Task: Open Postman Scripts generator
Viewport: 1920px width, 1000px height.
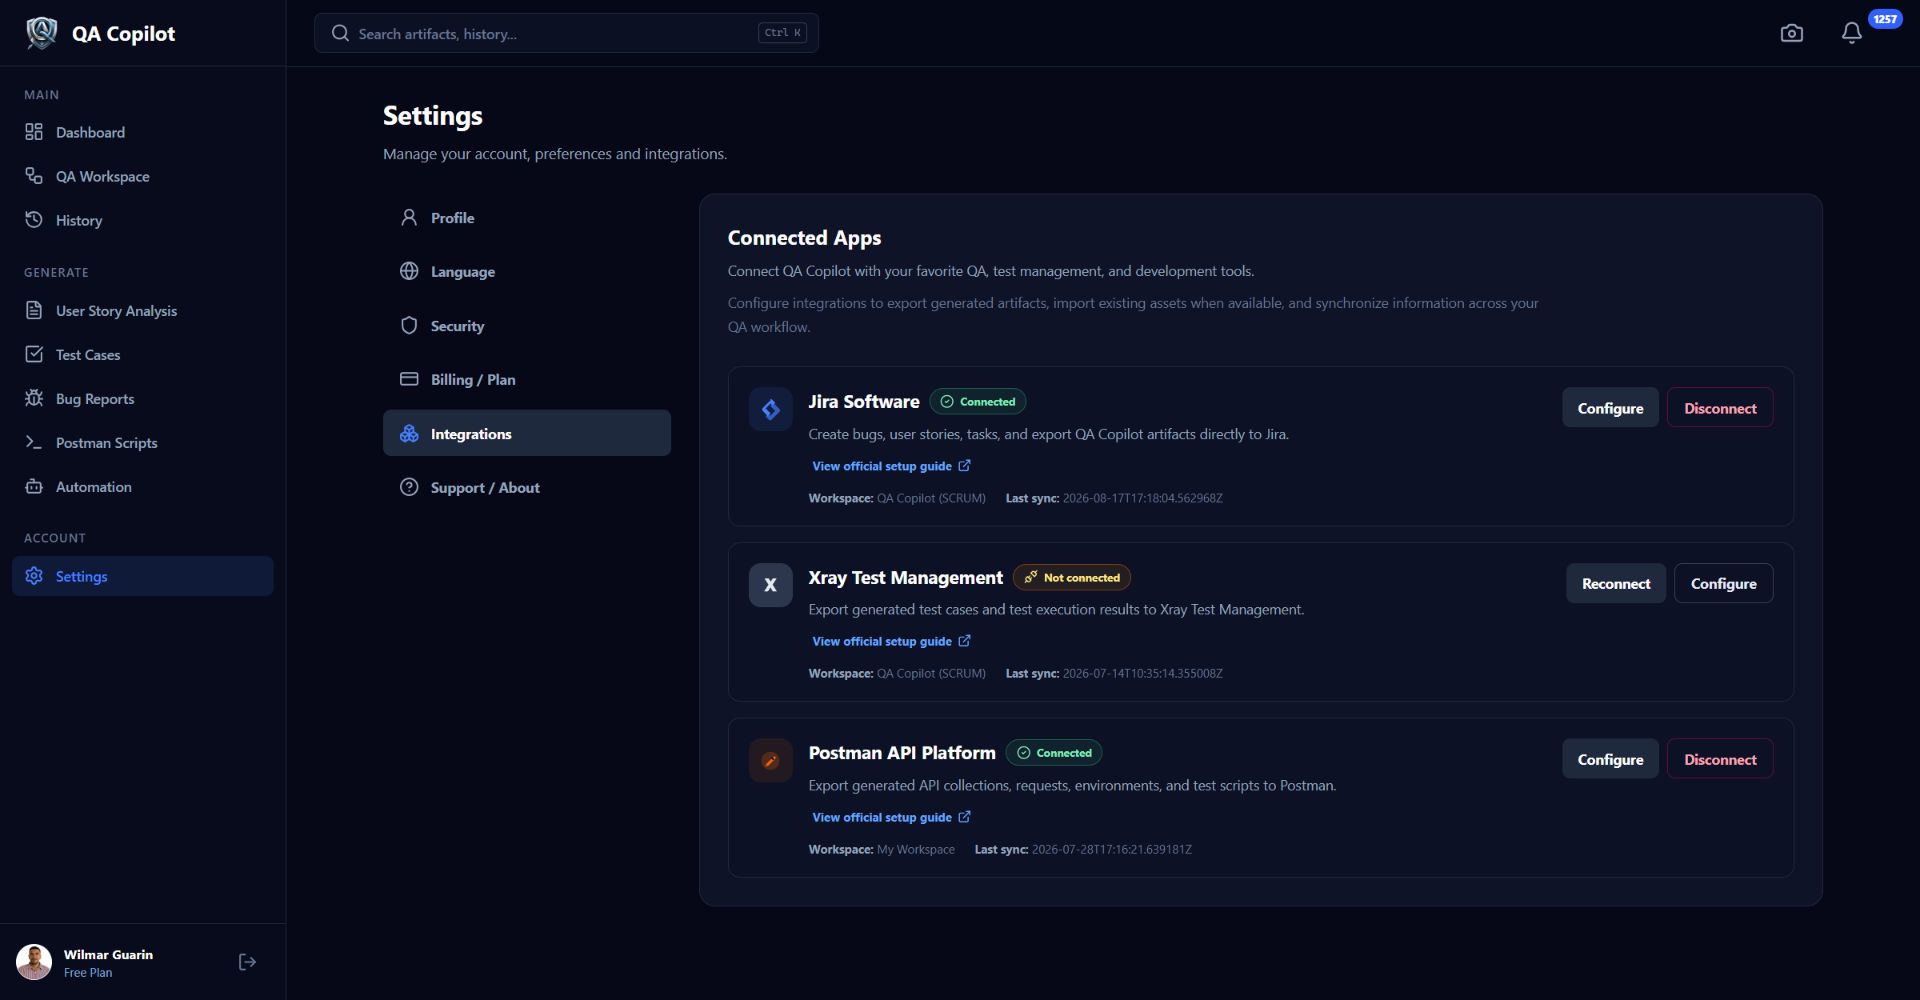Action: tap(142, 442)
